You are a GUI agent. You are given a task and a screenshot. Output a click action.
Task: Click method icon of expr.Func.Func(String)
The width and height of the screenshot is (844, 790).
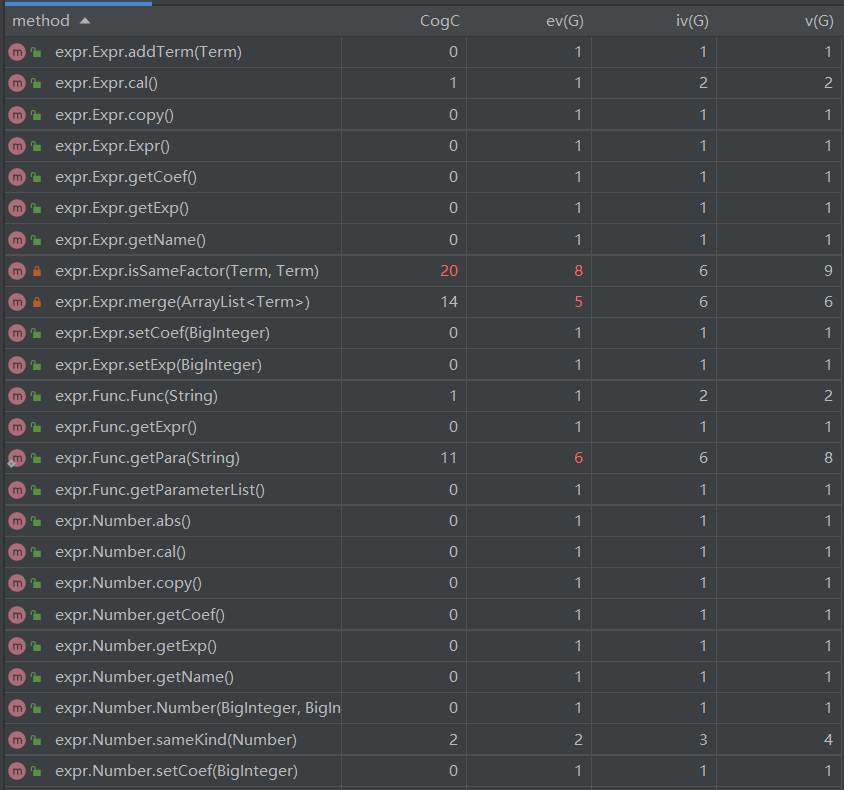pos(17,396)
